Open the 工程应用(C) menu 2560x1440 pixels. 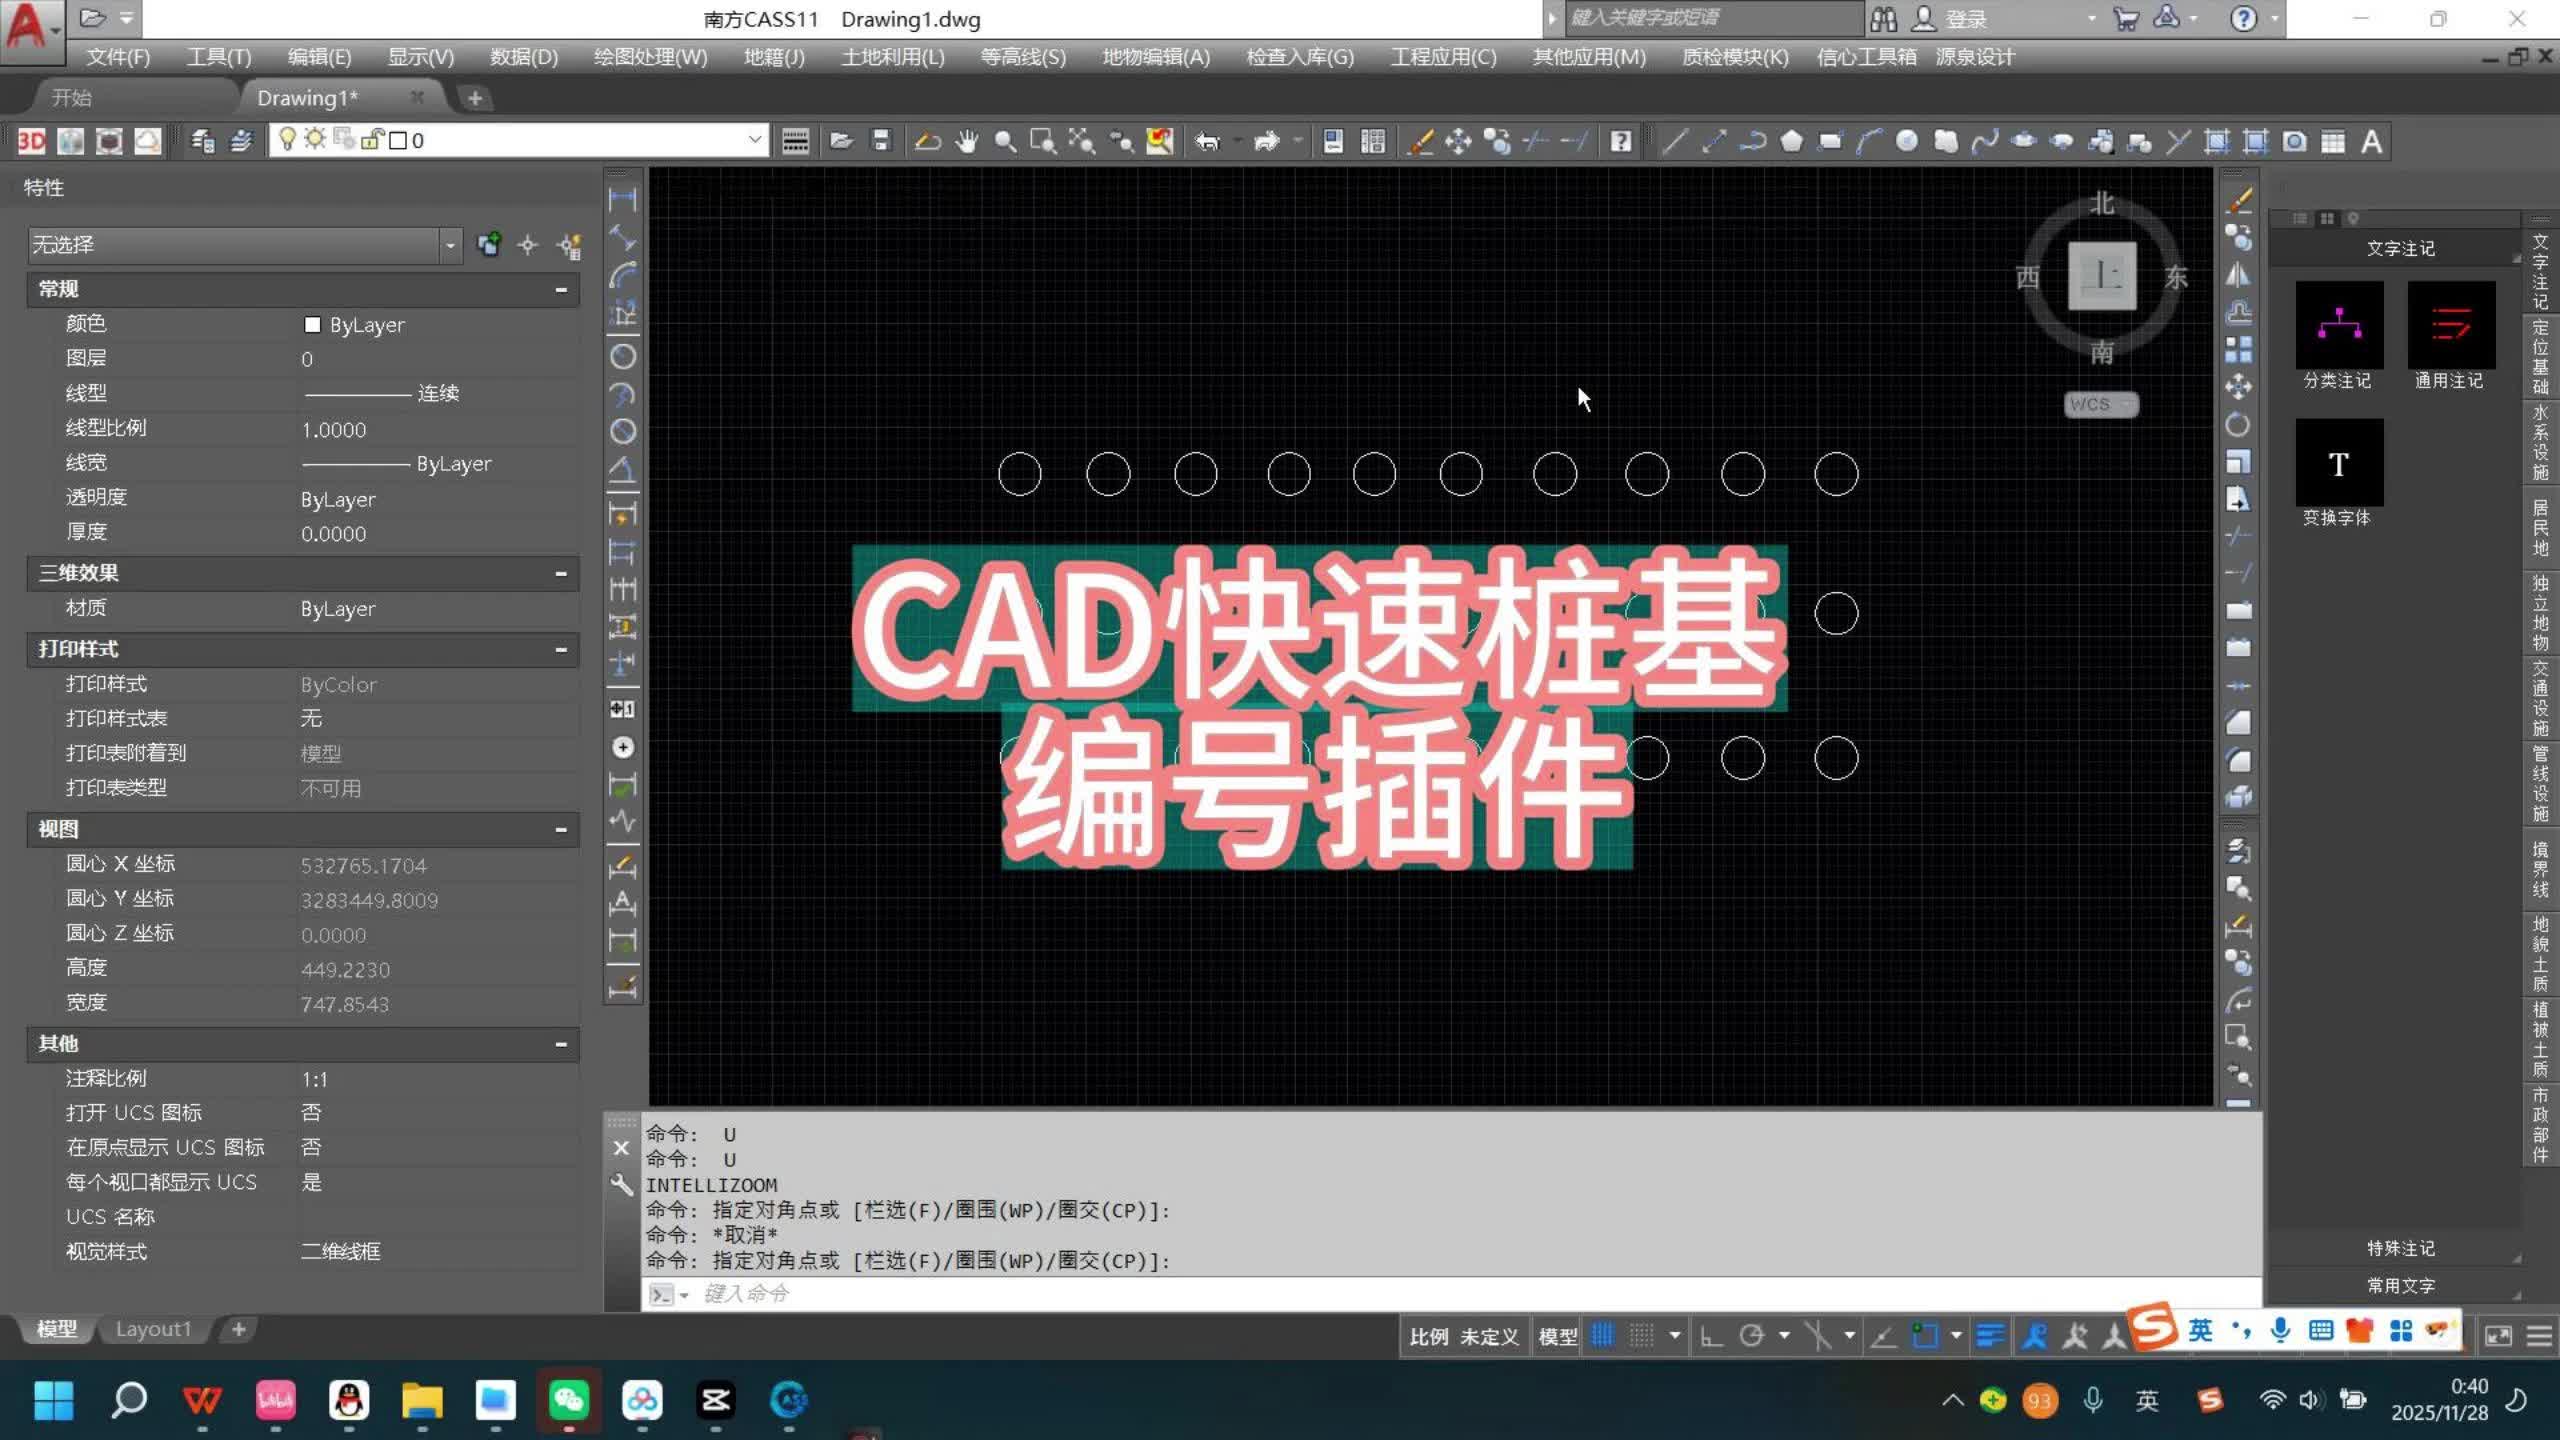click(x=1443, y=57)
